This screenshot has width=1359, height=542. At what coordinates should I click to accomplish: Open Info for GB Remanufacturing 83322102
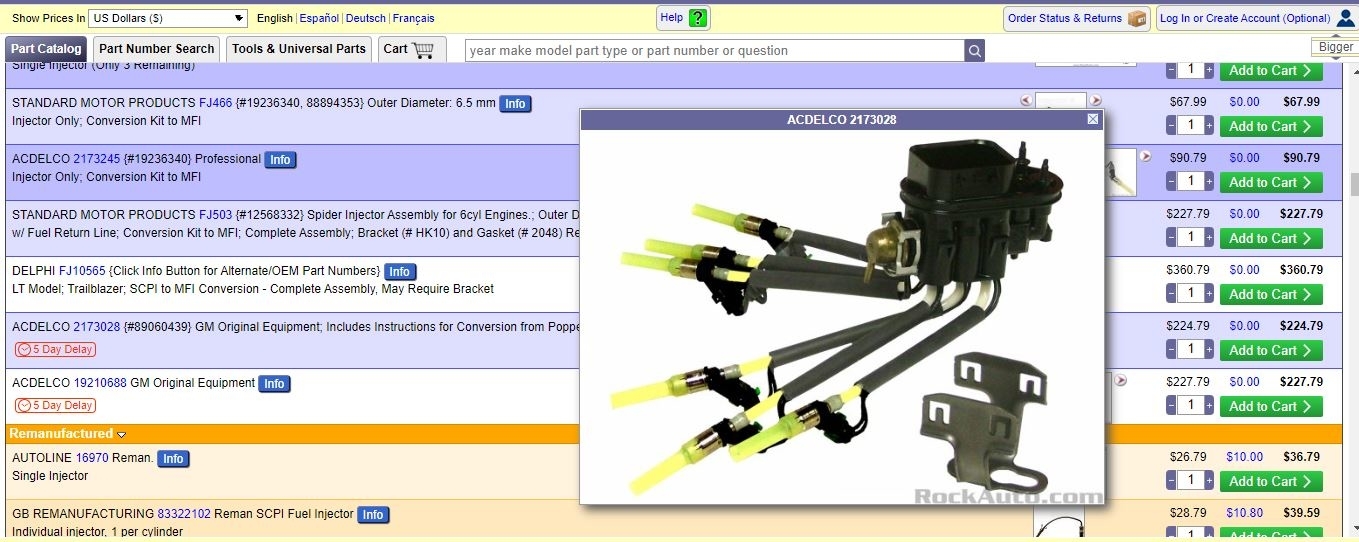[x=373, y=515]
